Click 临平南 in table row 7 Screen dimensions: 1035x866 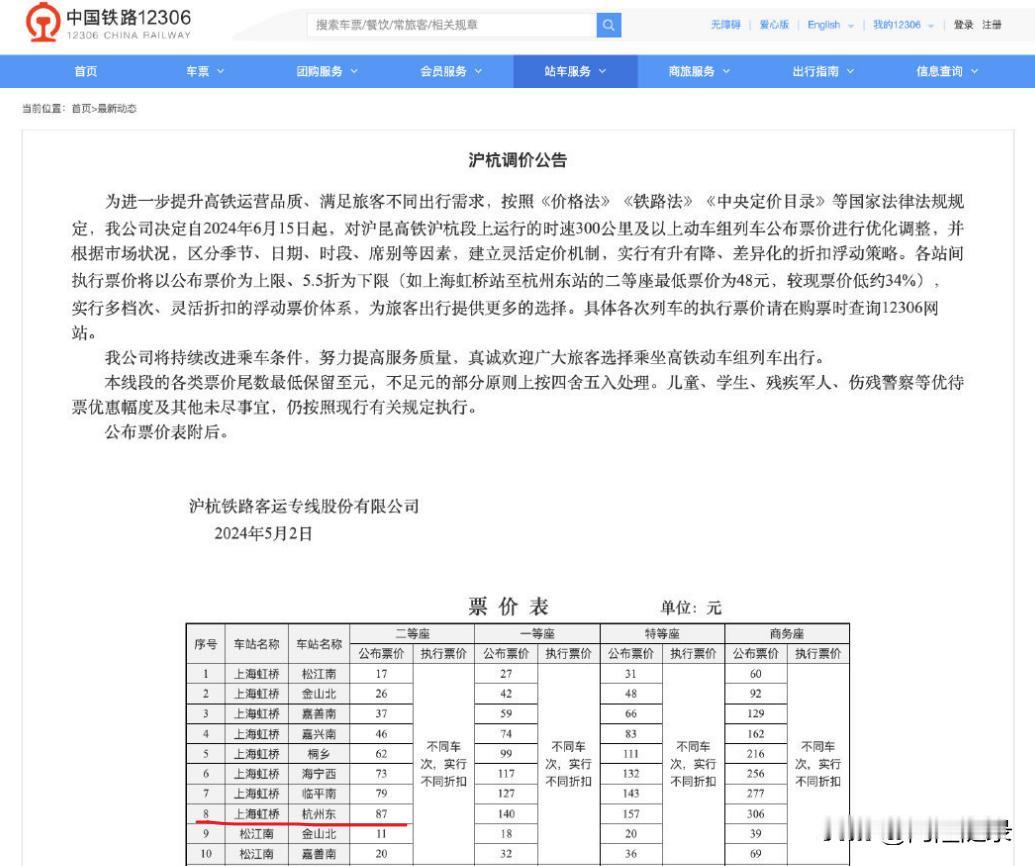click(319, 793)
